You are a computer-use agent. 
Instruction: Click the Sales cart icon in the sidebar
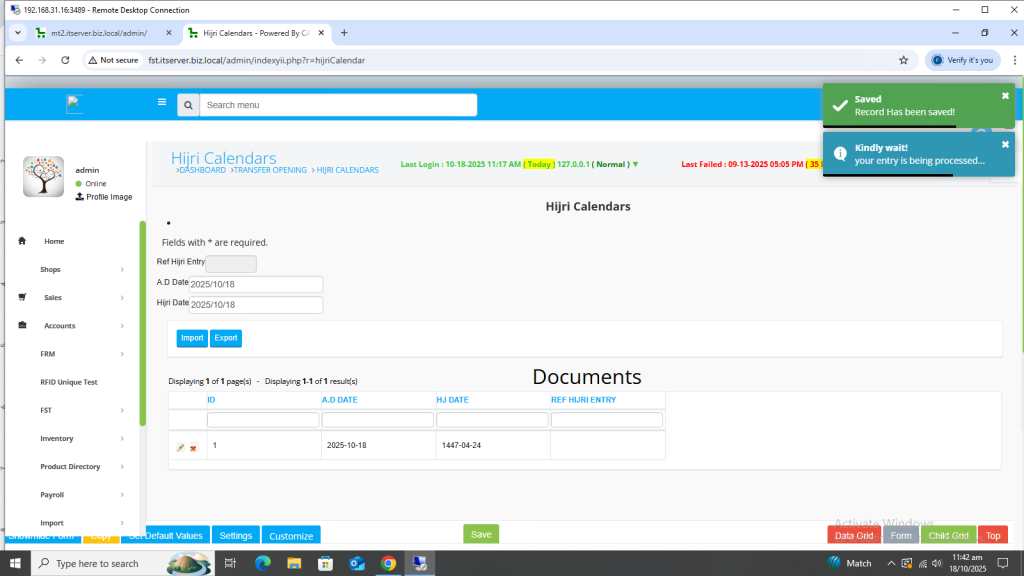coord(23,297)
